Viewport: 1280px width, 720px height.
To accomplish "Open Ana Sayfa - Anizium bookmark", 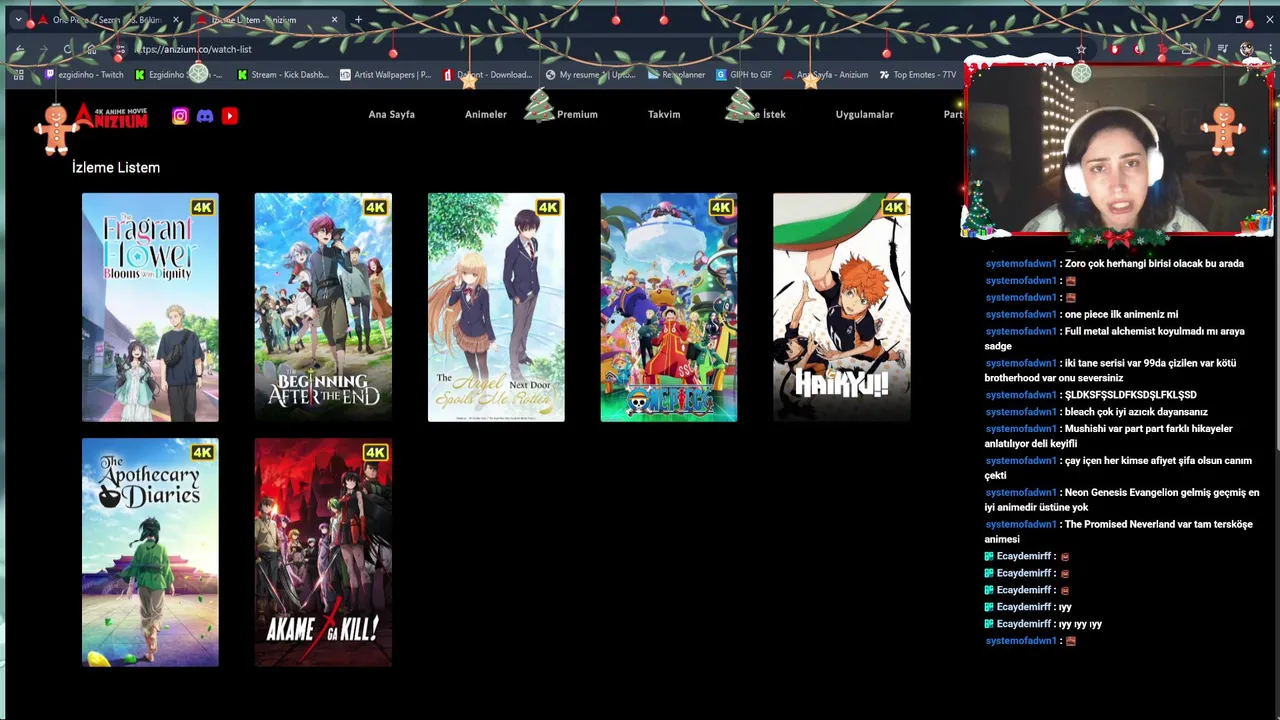I will 826,74.
